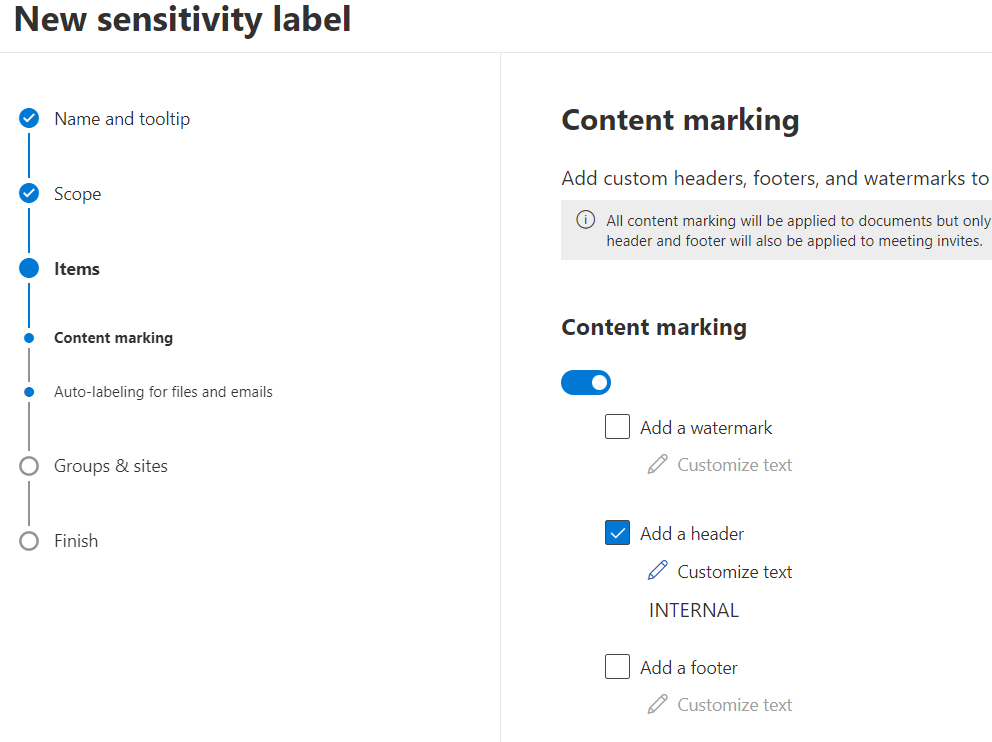
Task: Click the pencil icon under Add a footer
Action: pyautogui.click(x=657, y=704)
